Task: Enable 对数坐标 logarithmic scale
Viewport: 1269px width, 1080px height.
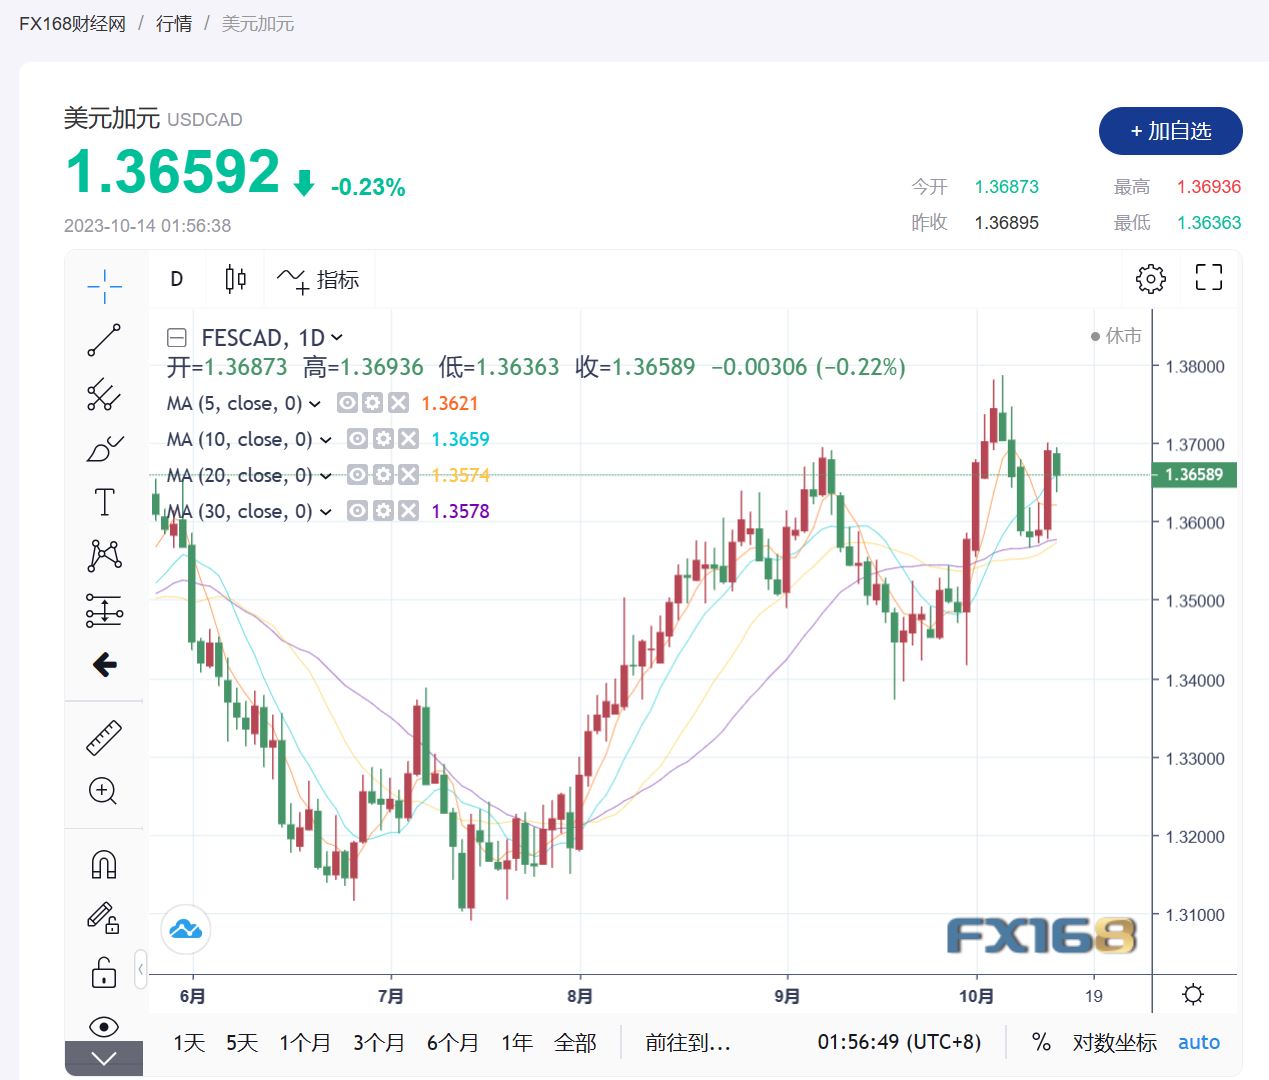Action: click(x=1114, y=1042)
